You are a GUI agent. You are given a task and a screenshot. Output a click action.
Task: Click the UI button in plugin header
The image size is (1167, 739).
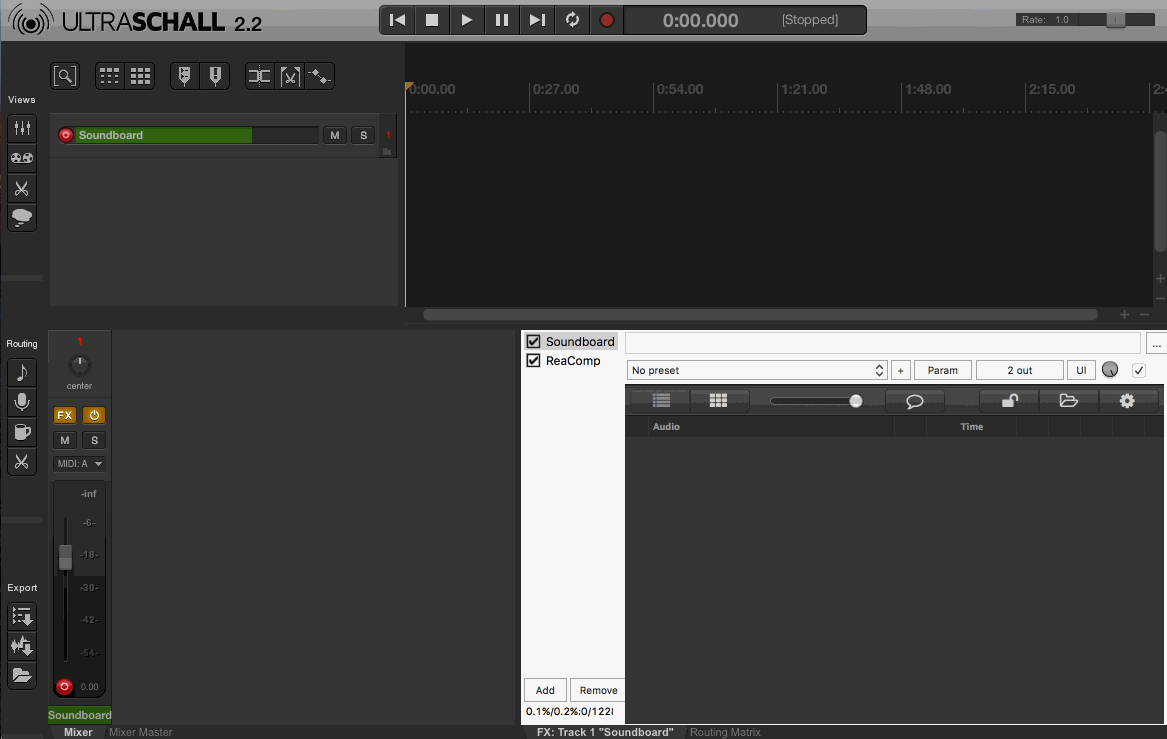point(1081,370)
